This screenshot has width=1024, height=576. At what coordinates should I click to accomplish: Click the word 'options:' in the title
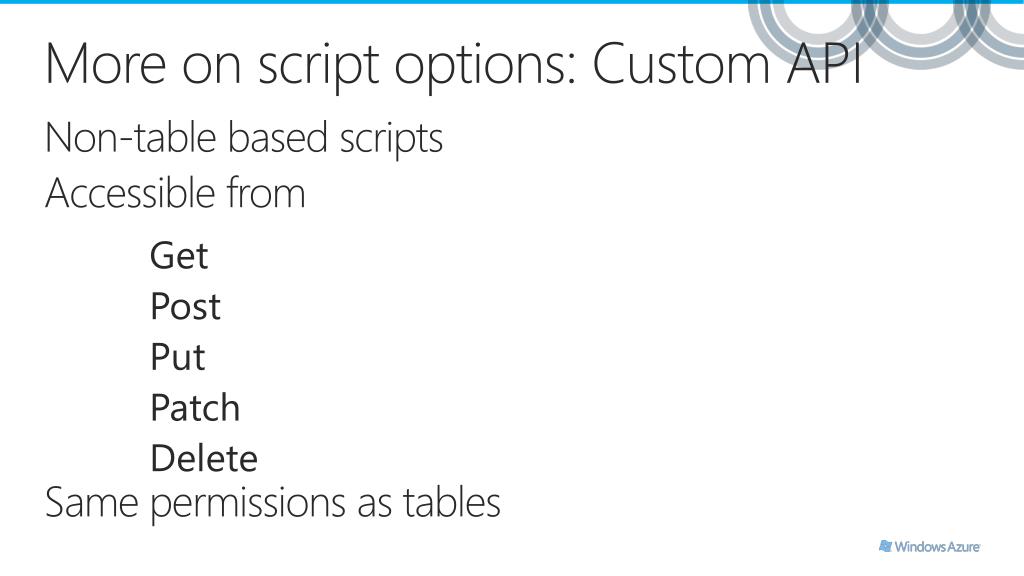486,67
